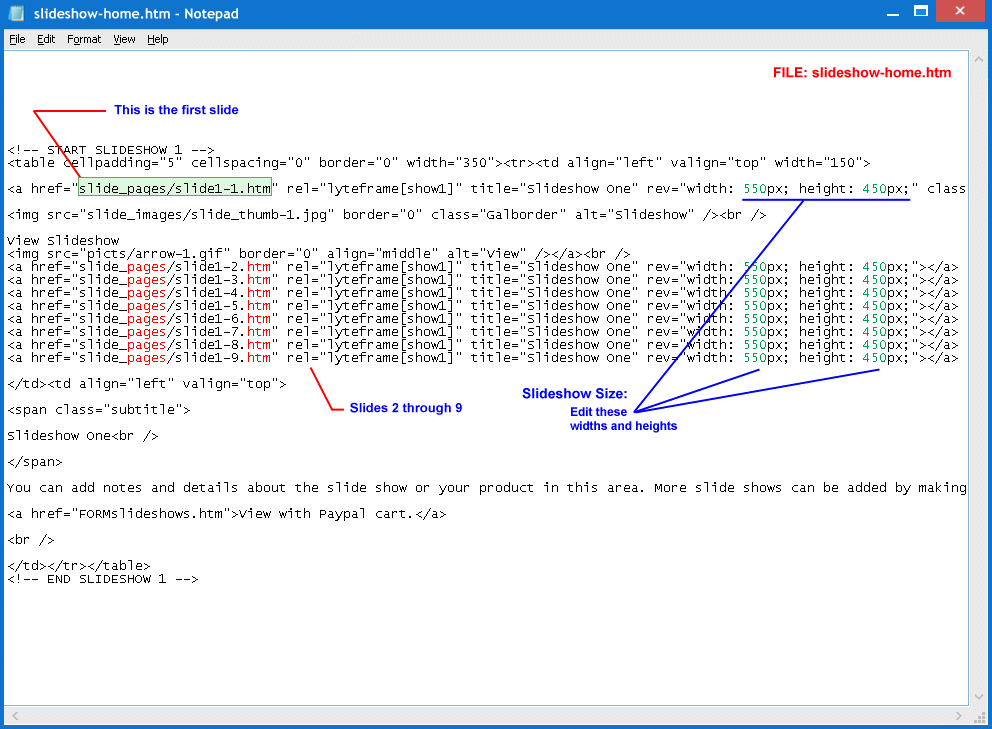Click the vertical scrollbar down arrow

pyautogui.click(x=978, y=697)
